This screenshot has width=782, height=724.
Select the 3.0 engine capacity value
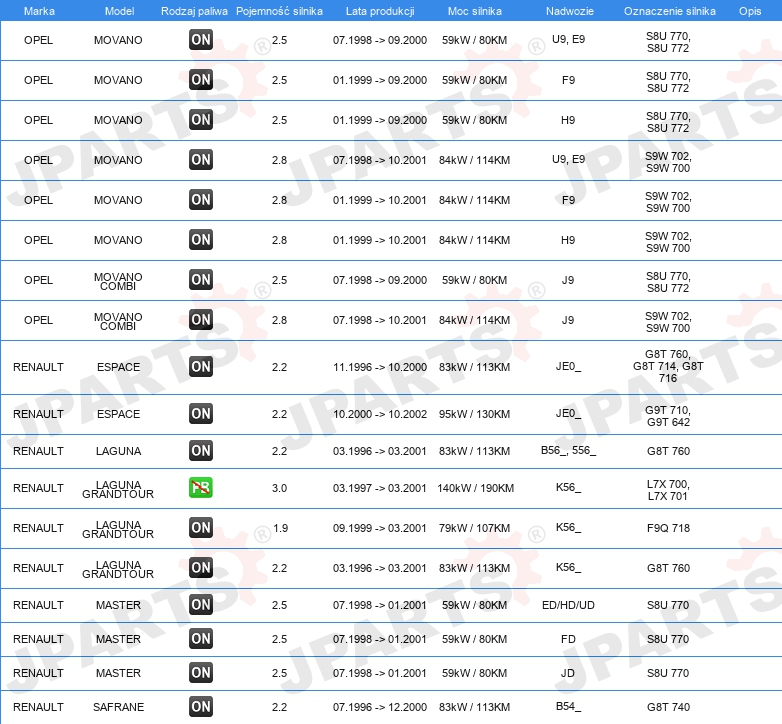pyautogui.click(x=279, y=488)
